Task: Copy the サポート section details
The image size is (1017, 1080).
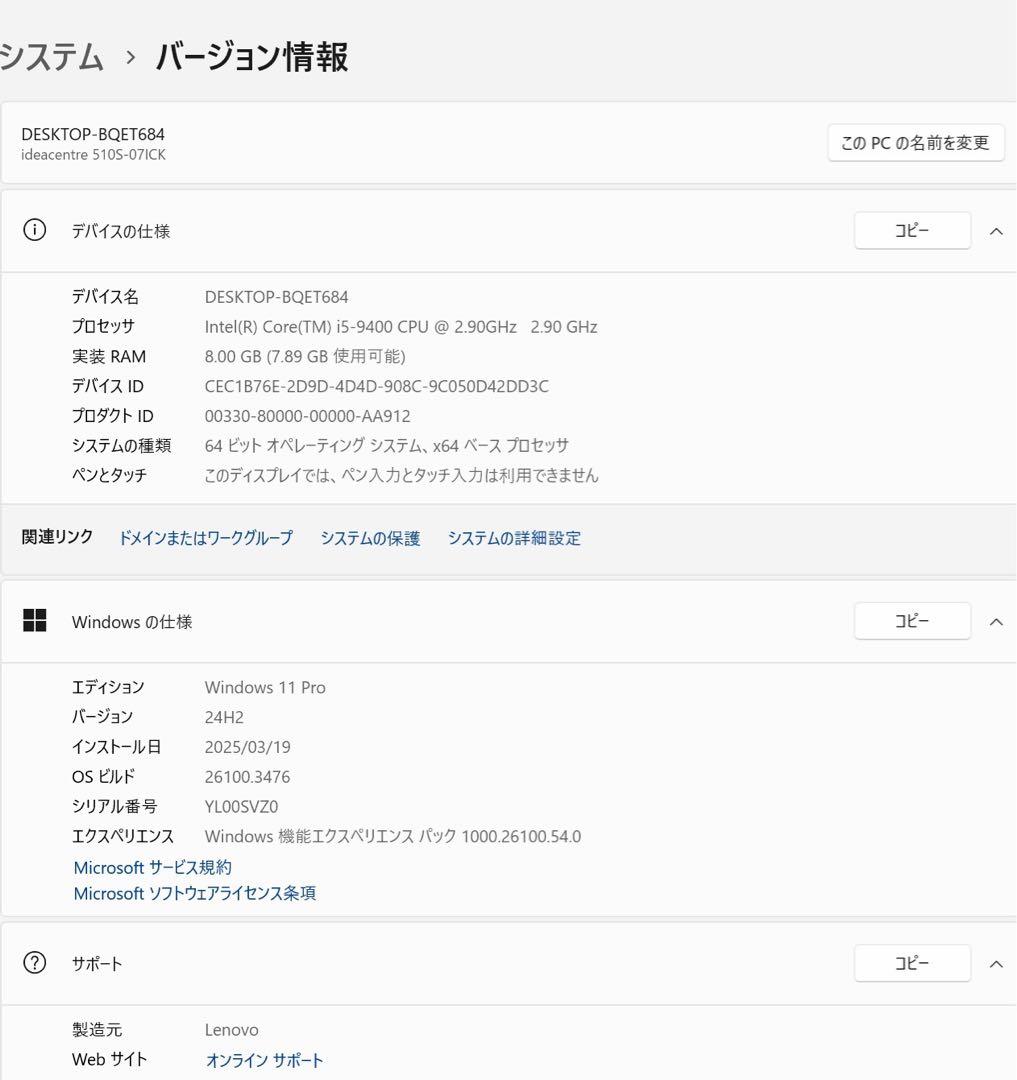Action: pos(911,963)
